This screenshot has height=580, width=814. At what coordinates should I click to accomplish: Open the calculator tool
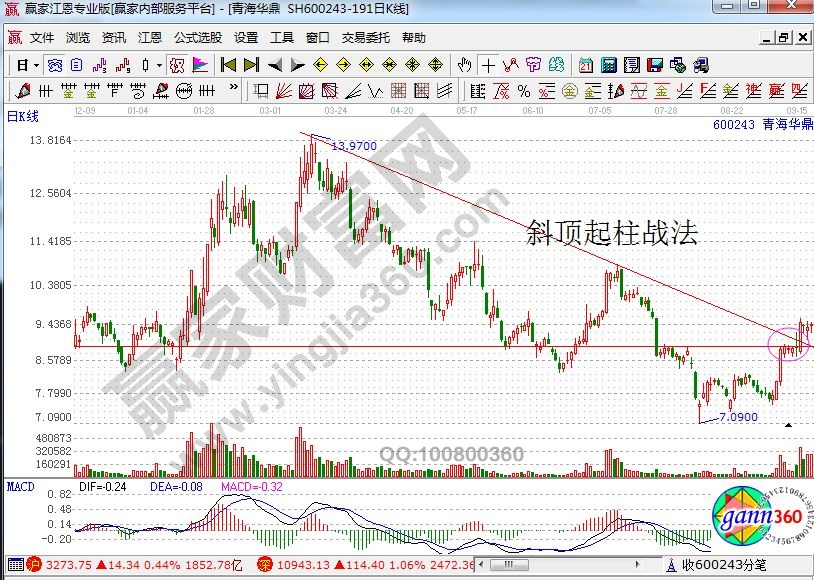[608, 65]
